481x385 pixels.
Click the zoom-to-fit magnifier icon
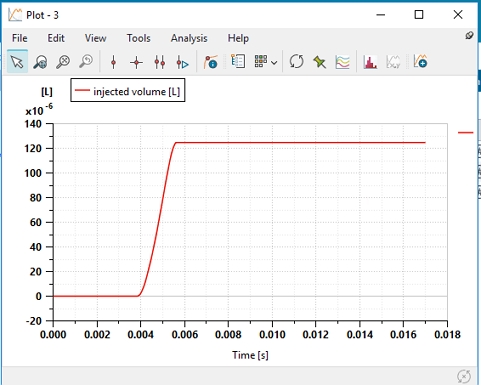[x=63, y=62]
